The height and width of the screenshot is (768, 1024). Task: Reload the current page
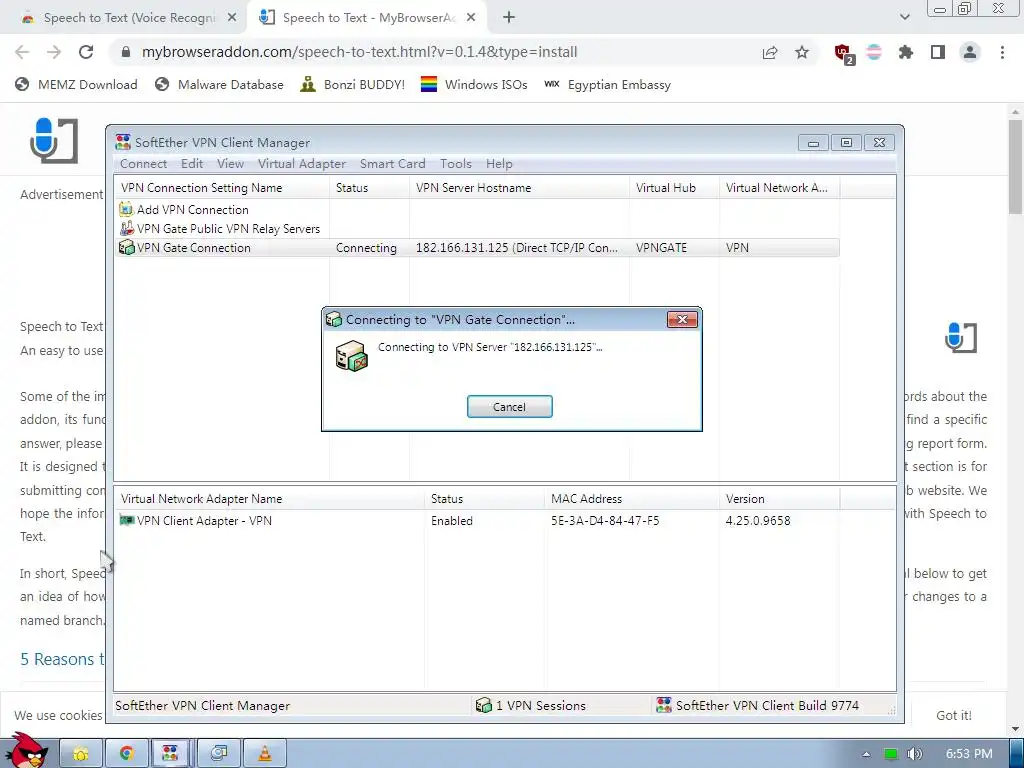click(x=86, y=52)
